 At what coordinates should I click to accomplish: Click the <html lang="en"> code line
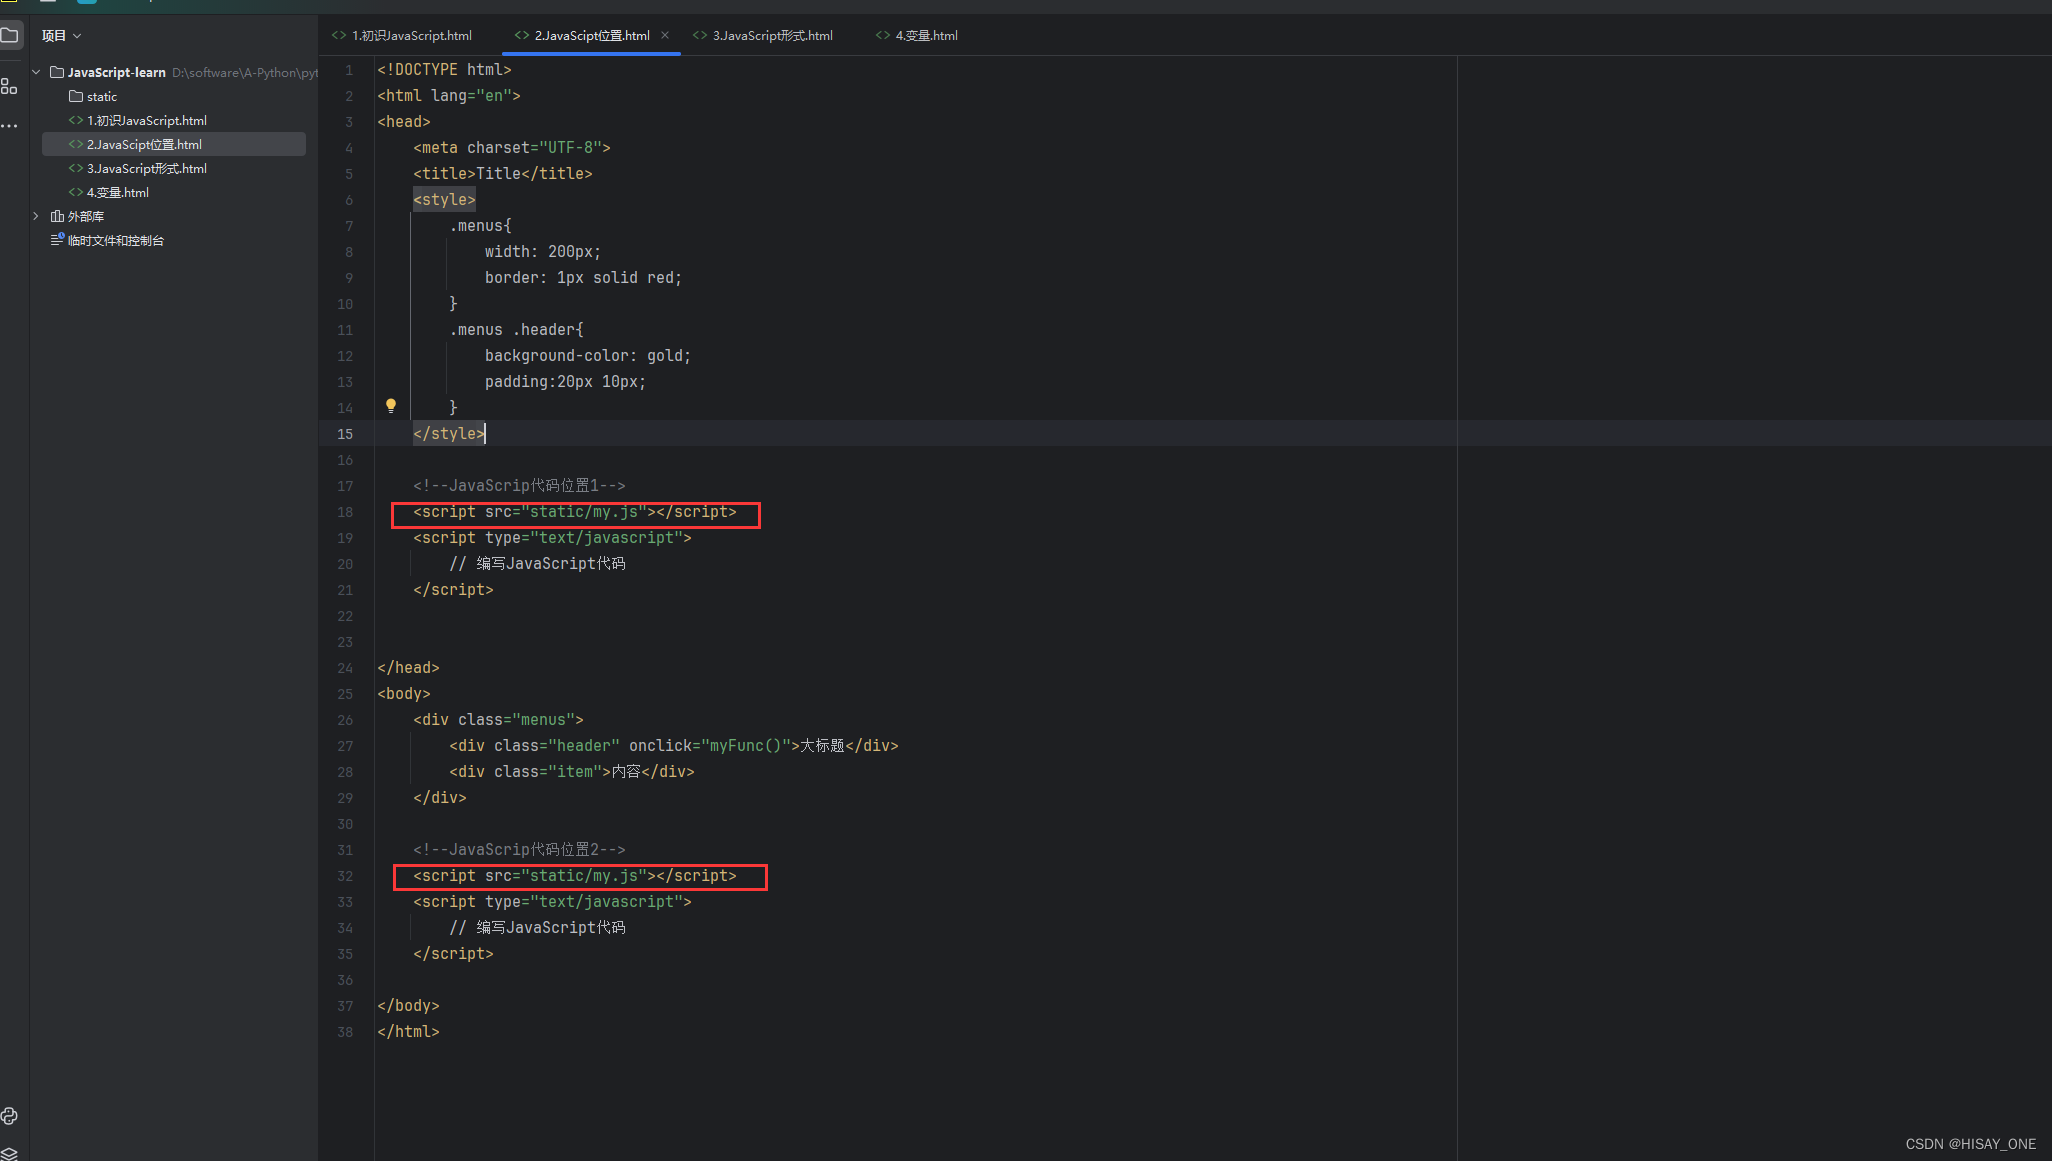coord(449,95)
